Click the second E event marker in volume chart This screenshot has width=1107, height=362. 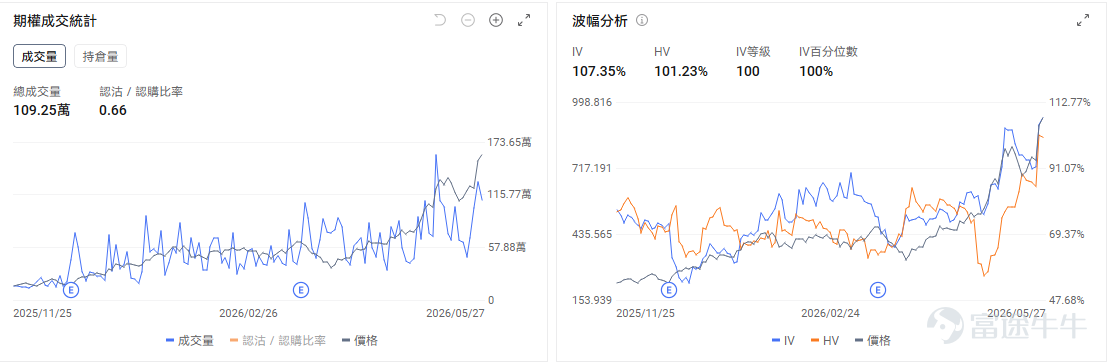[x=301, y=289]
